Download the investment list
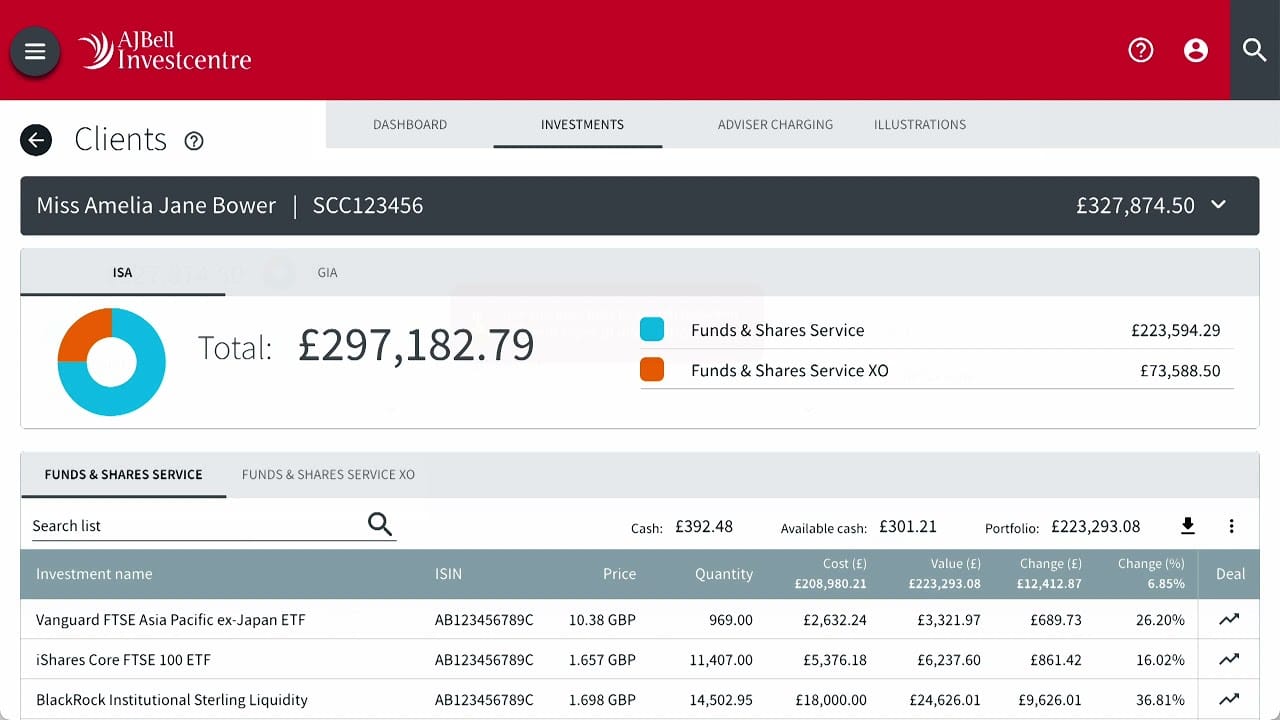1280x720 pixels. click(x=1188, y=526)
